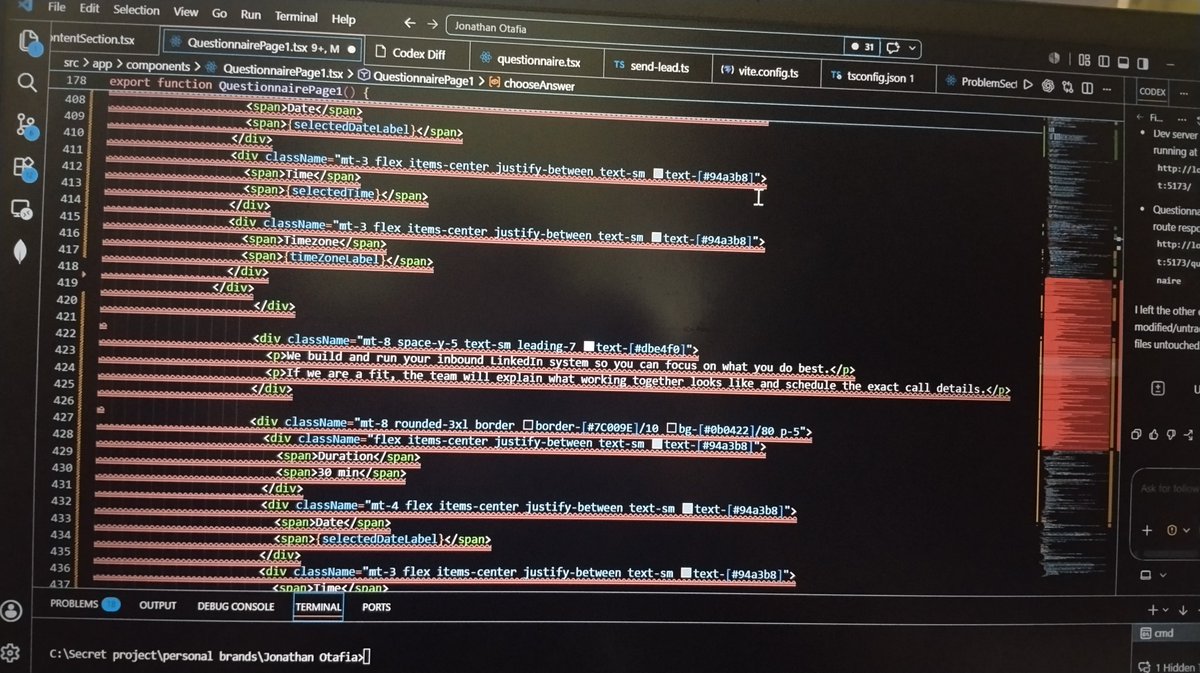Open the Codex panel ellipsis menu
This screenshot has height=673, width=1200.
point(1183,92)
